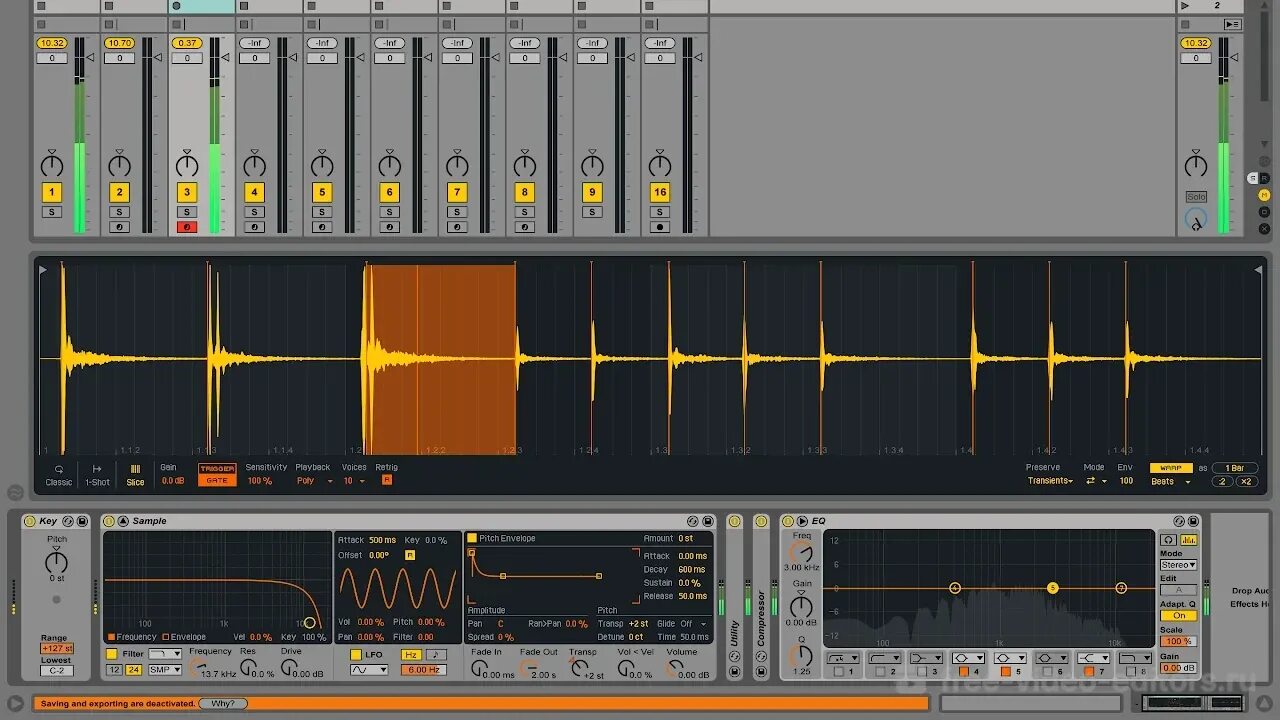Toggle Adaptive Q On button
The image size is (1280, 720).
[x=1178, y=616]
